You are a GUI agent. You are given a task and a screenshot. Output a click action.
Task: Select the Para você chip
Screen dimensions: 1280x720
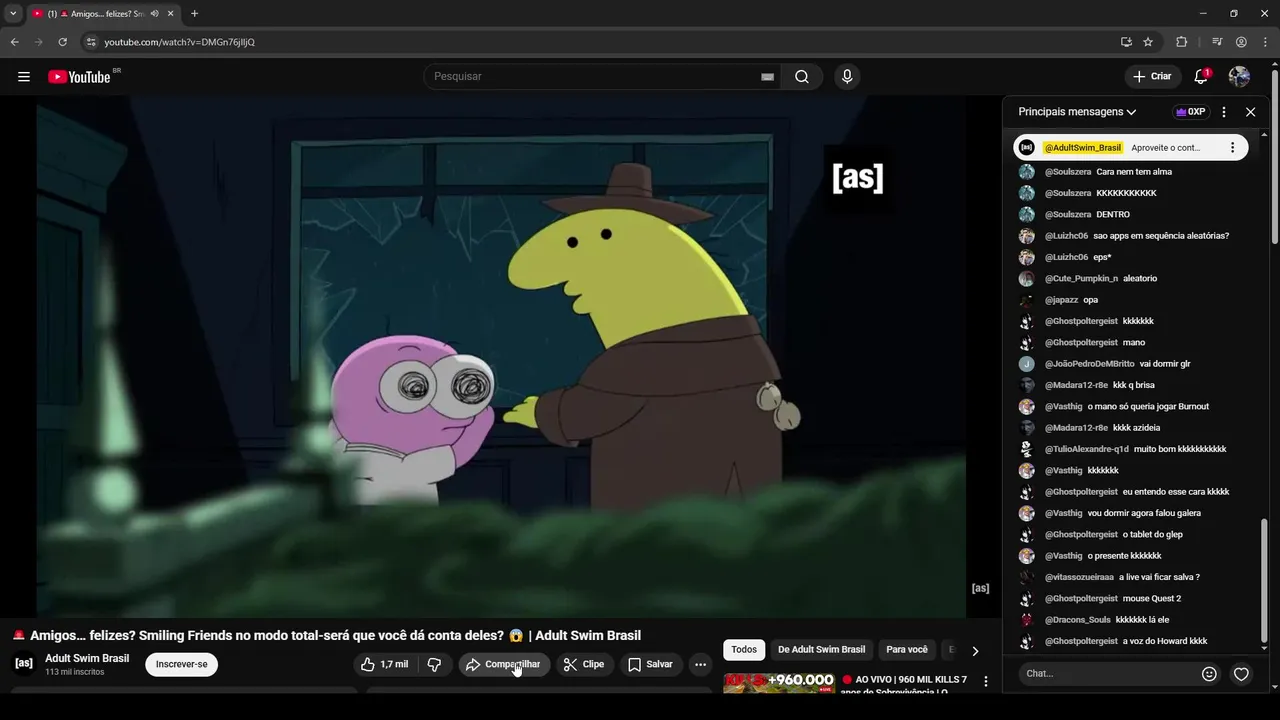pyautogui.click(x=907, y=650)
